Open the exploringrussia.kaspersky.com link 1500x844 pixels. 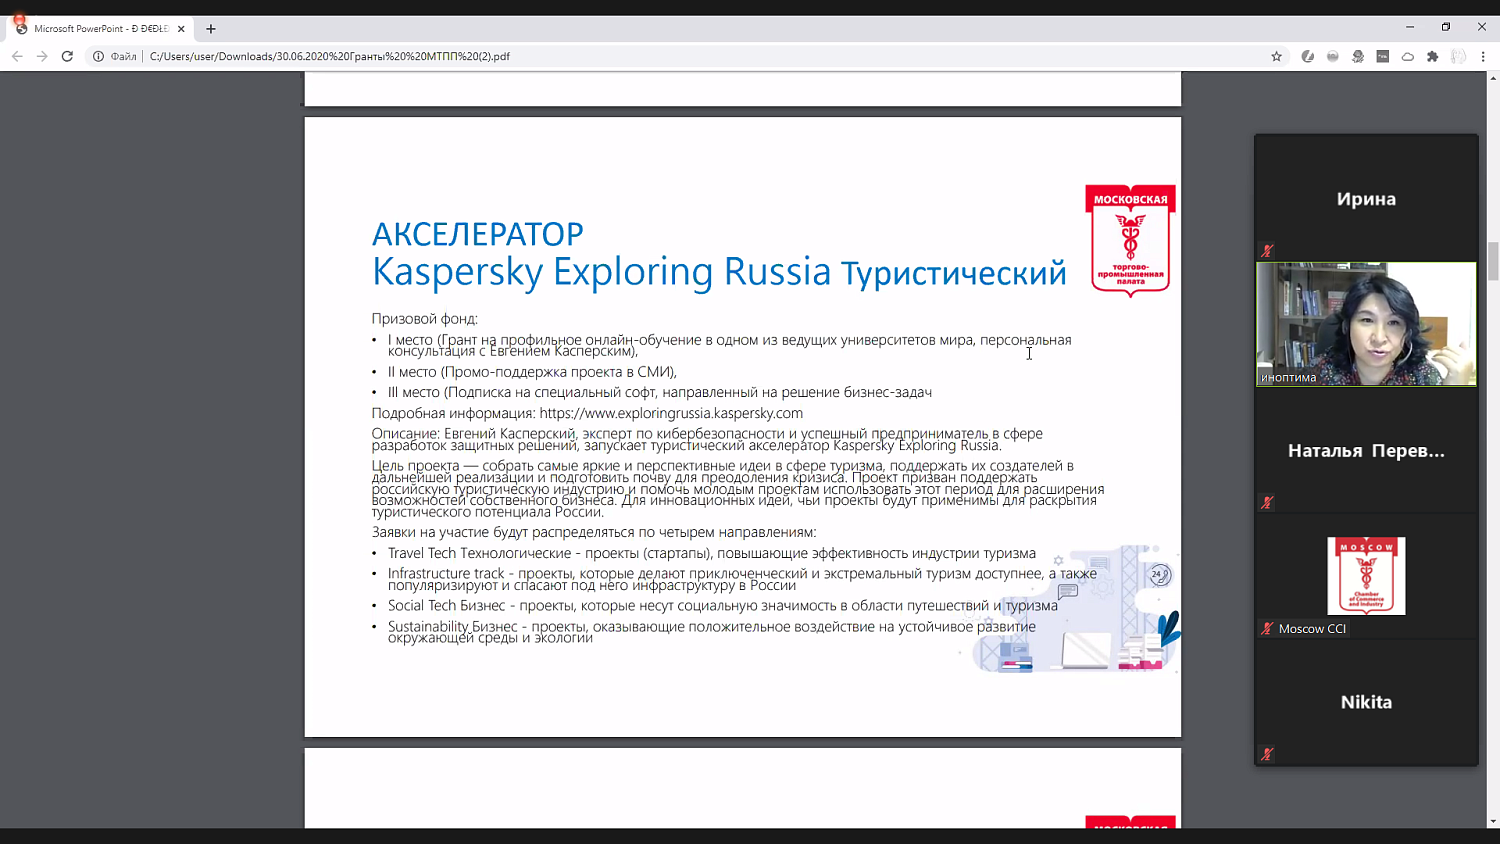pos(671,413)
